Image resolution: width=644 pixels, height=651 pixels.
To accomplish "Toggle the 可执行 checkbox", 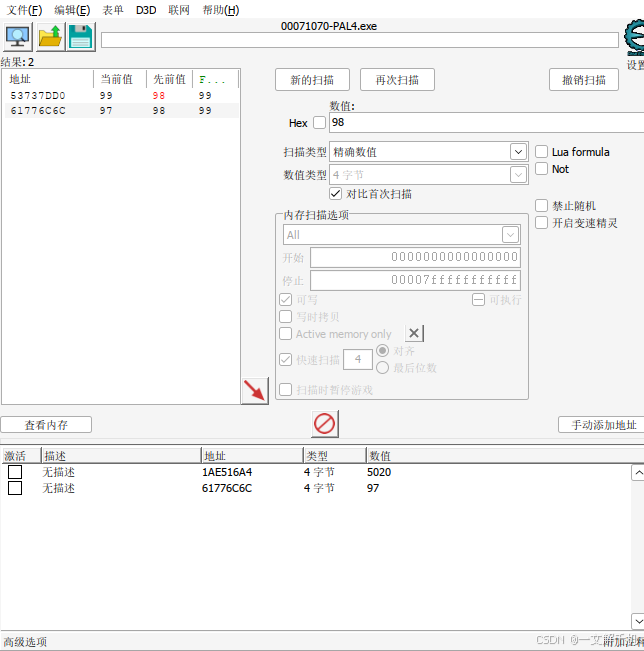I will coord(478,299).
